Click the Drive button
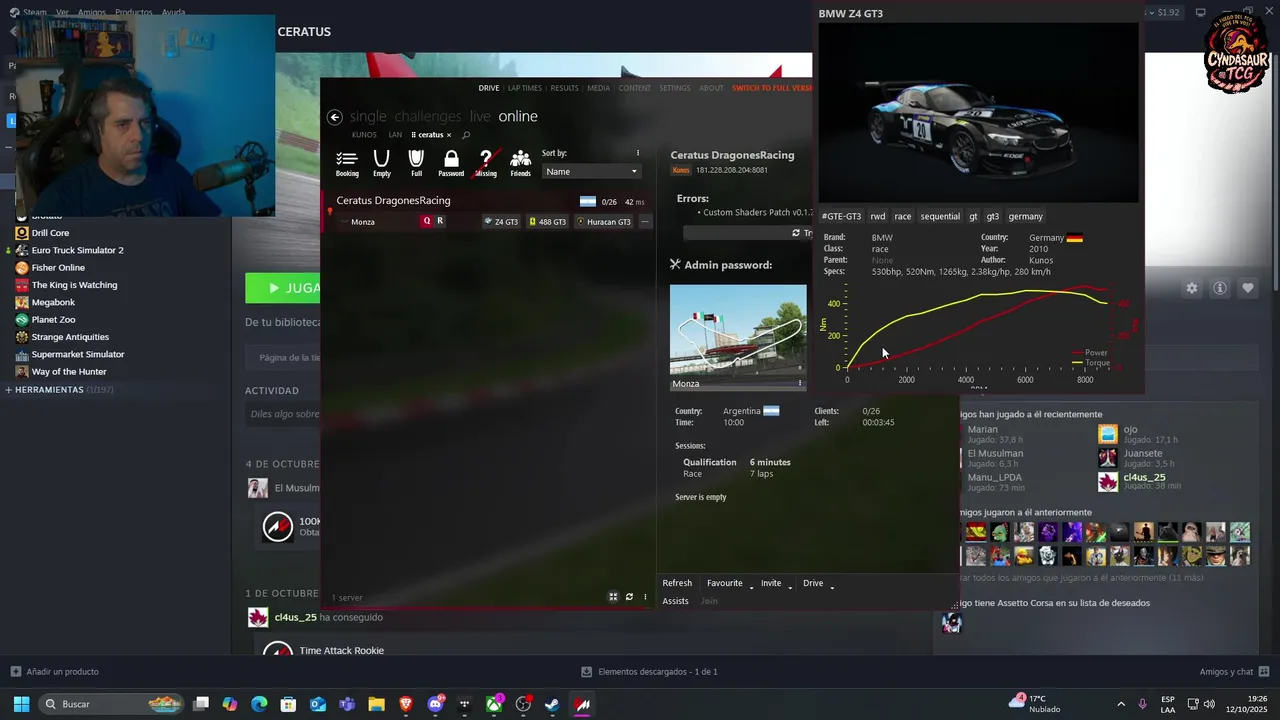The width and height of the screenshot is (1280, 720). [813, 583]
